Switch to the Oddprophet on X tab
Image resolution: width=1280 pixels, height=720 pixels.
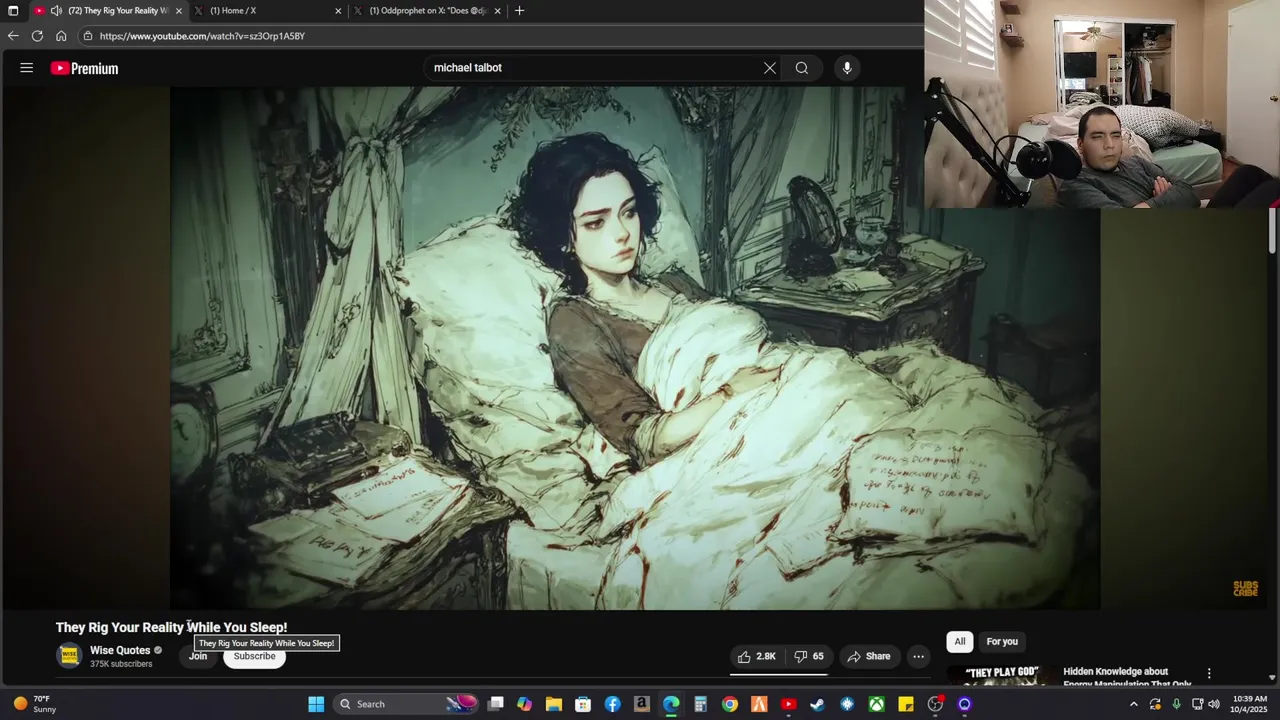point(428,11)
